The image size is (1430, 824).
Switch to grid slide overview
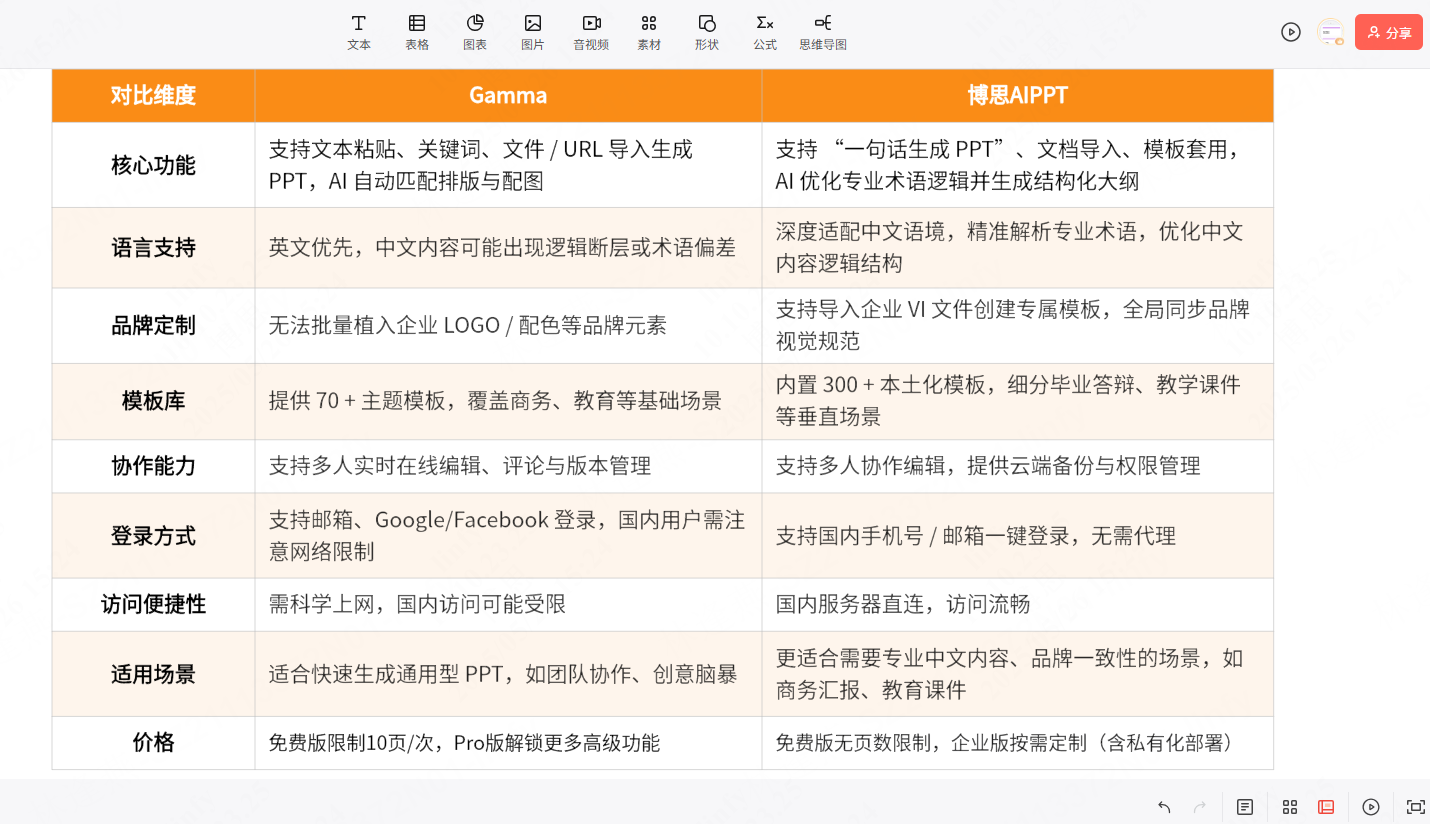pos(1290,807)
